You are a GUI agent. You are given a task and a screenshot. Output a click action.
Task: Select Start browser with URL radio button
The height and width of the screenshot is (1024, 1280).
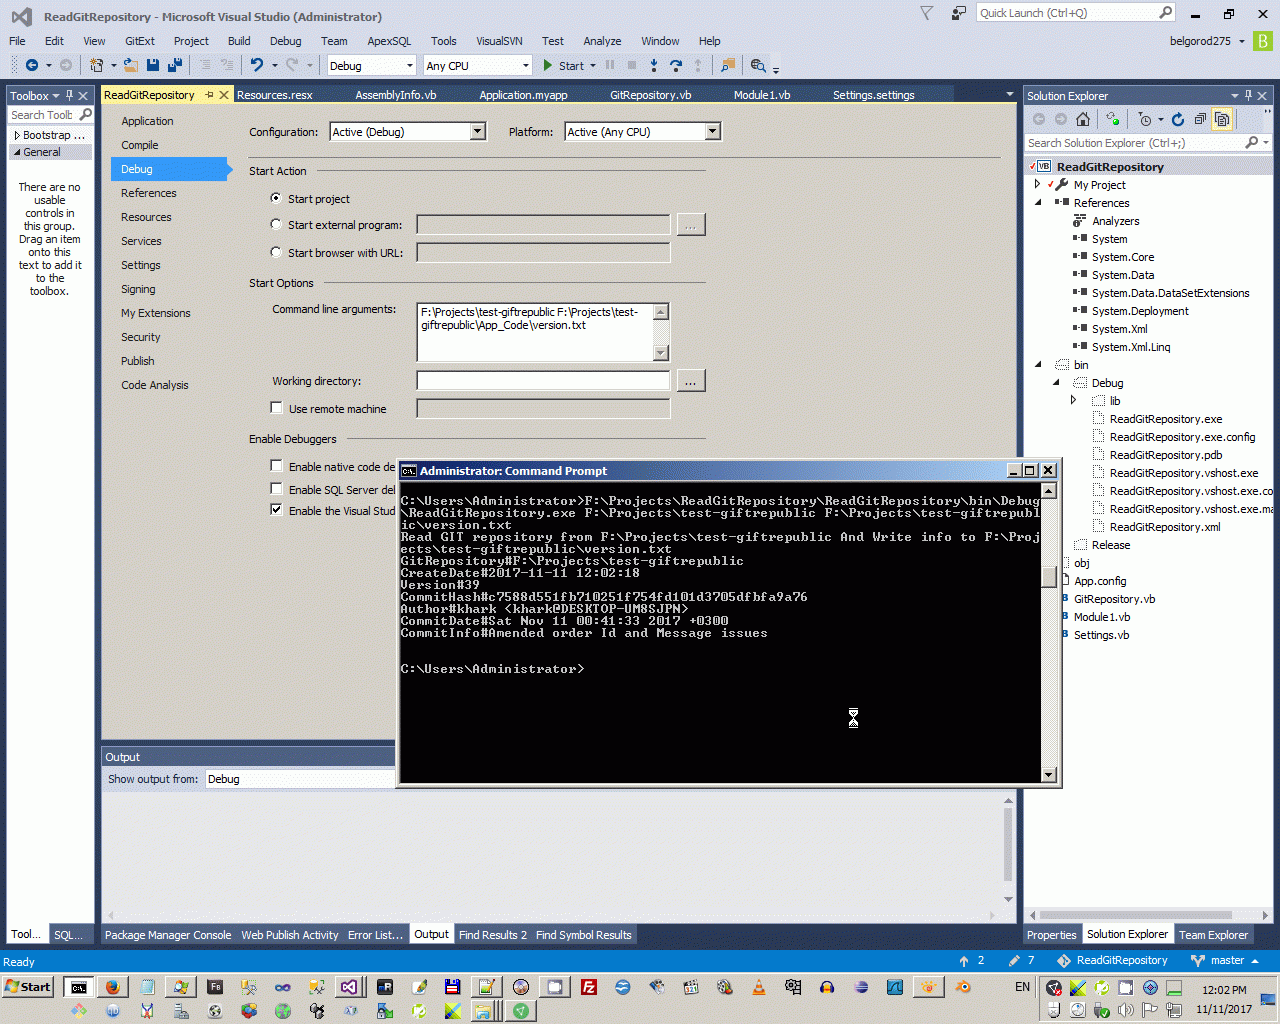[x=276, y=252]
